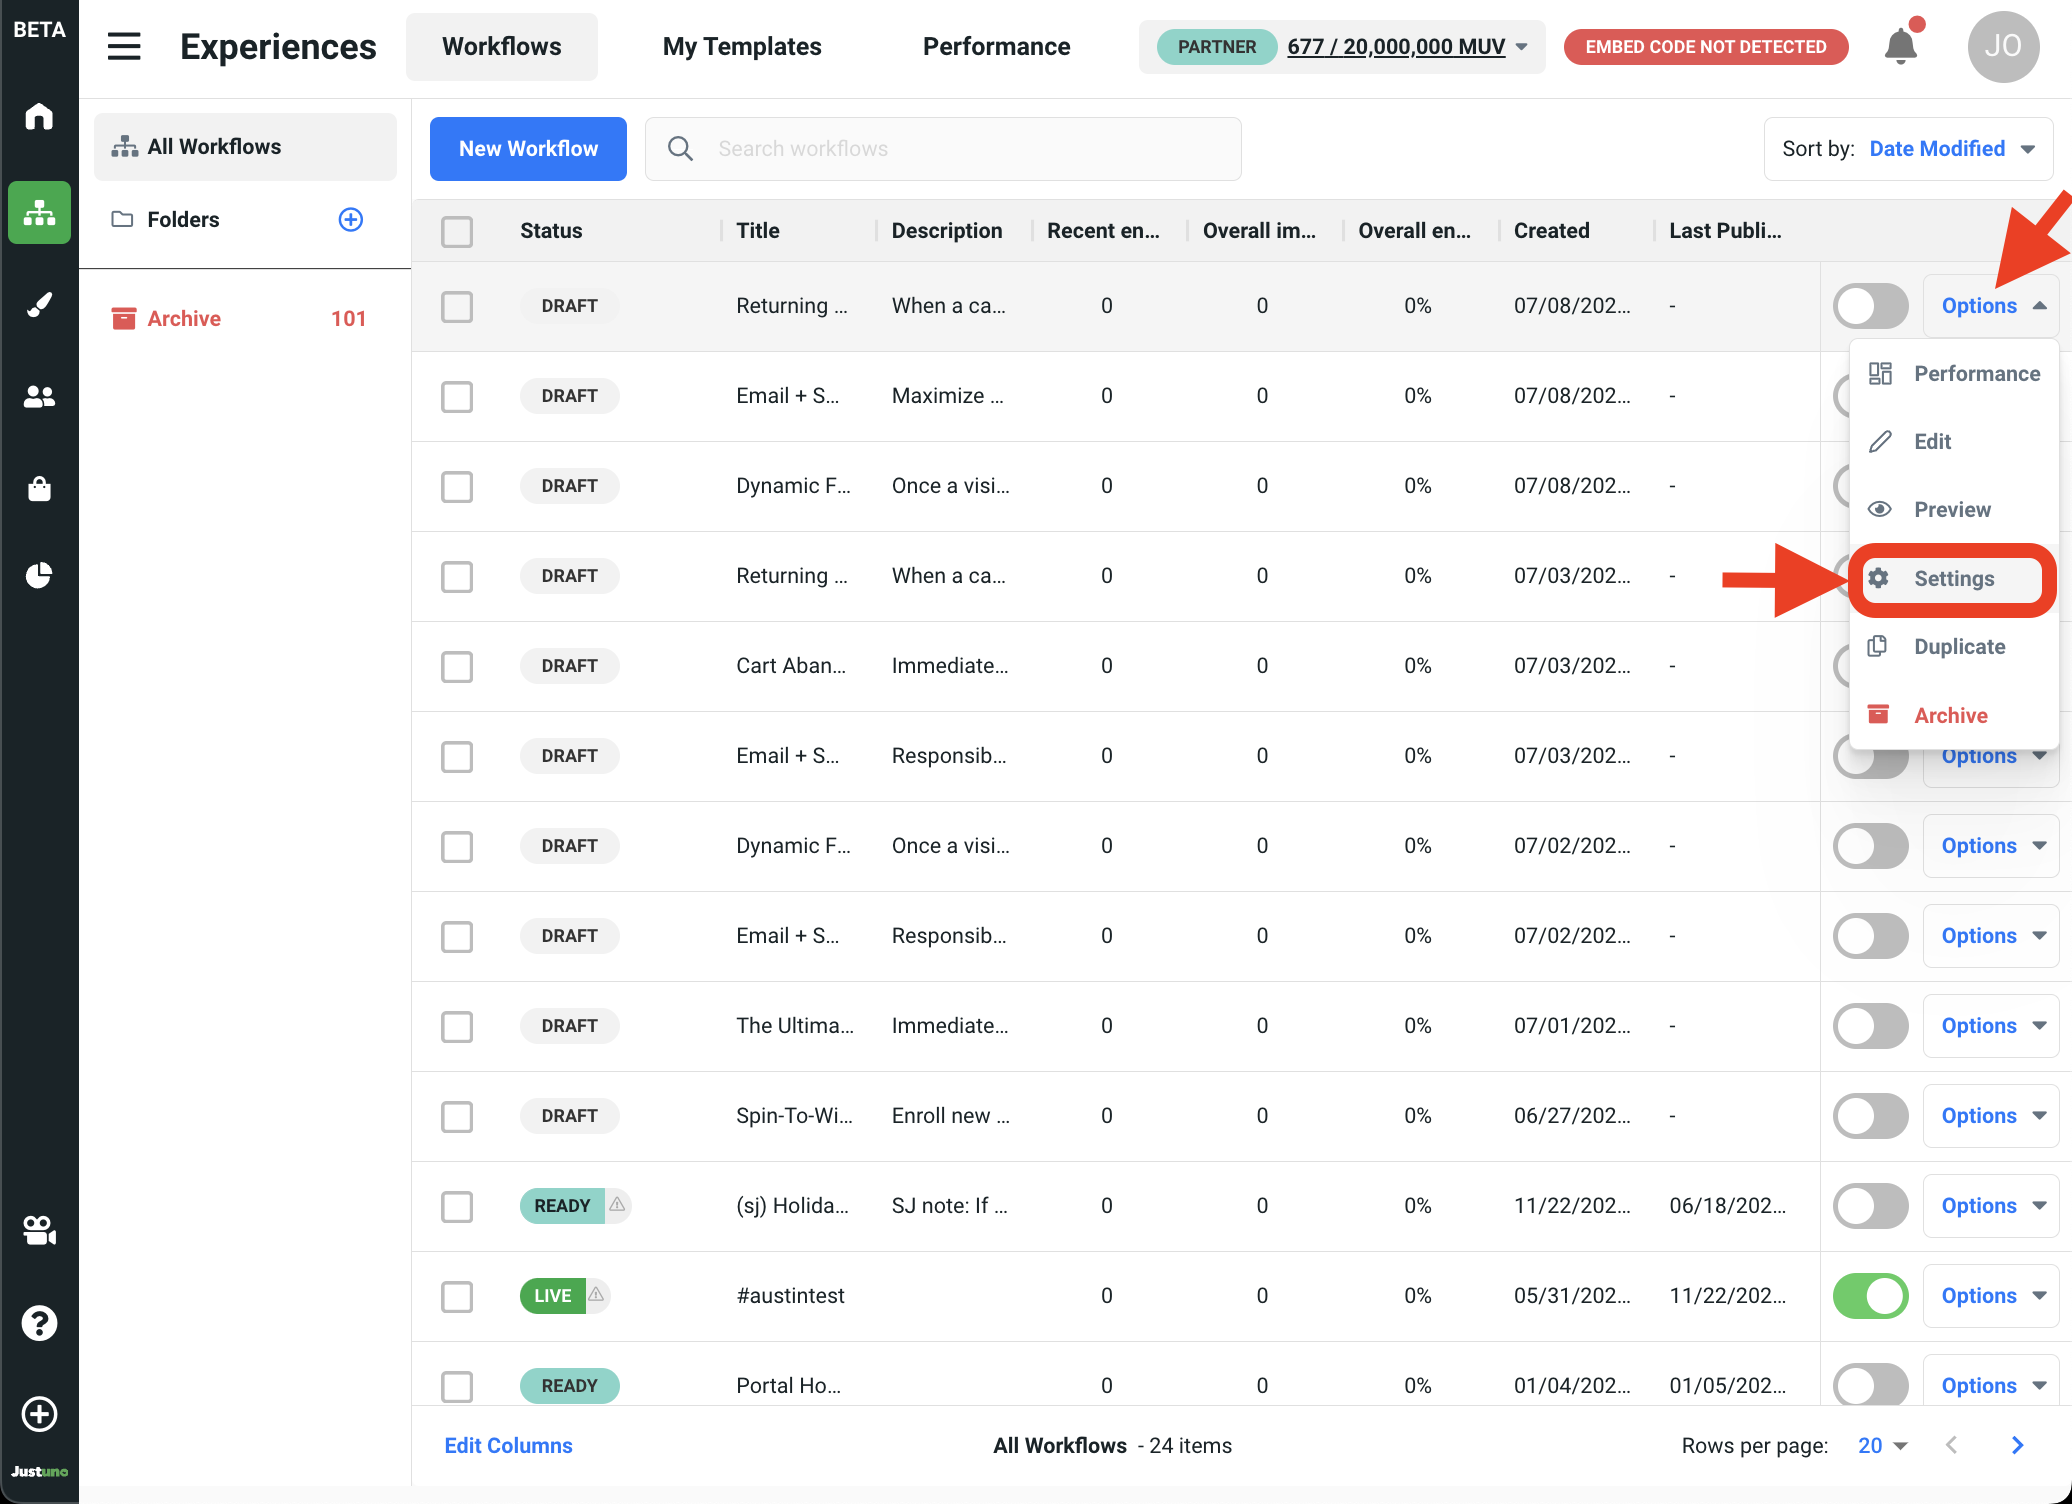Open the help question mark icon

(39, 1323)
